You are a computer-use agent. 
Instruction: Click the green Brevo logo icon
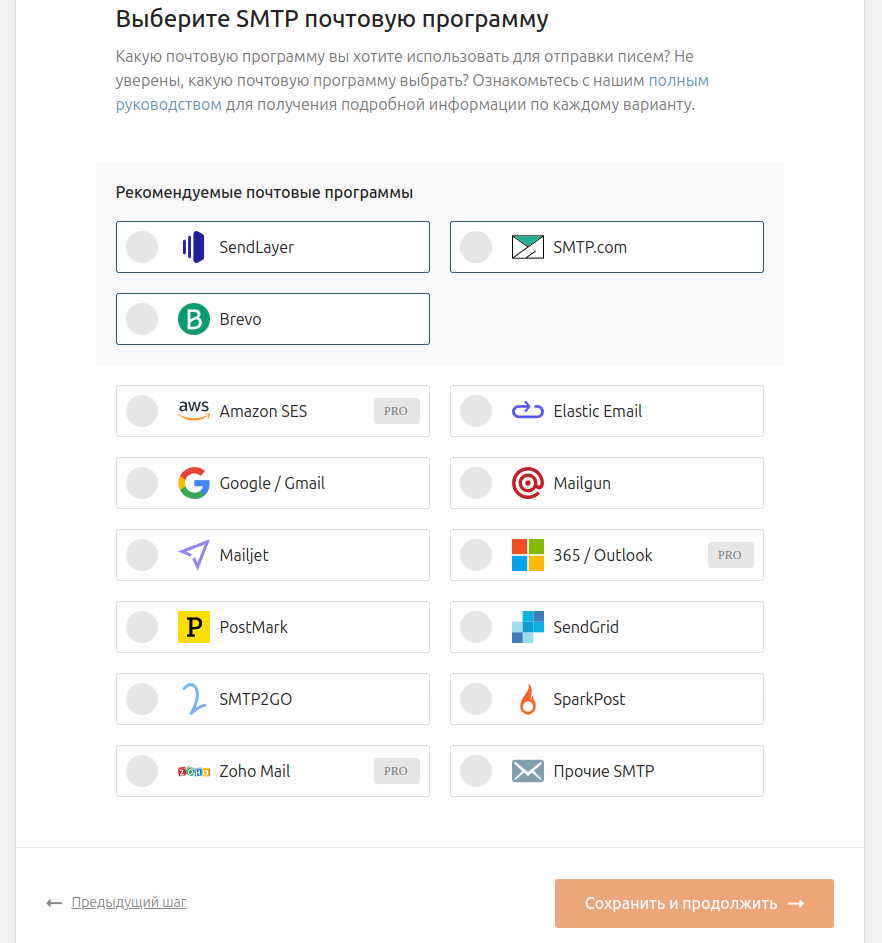pyautogui.click(x=193, y=319)
